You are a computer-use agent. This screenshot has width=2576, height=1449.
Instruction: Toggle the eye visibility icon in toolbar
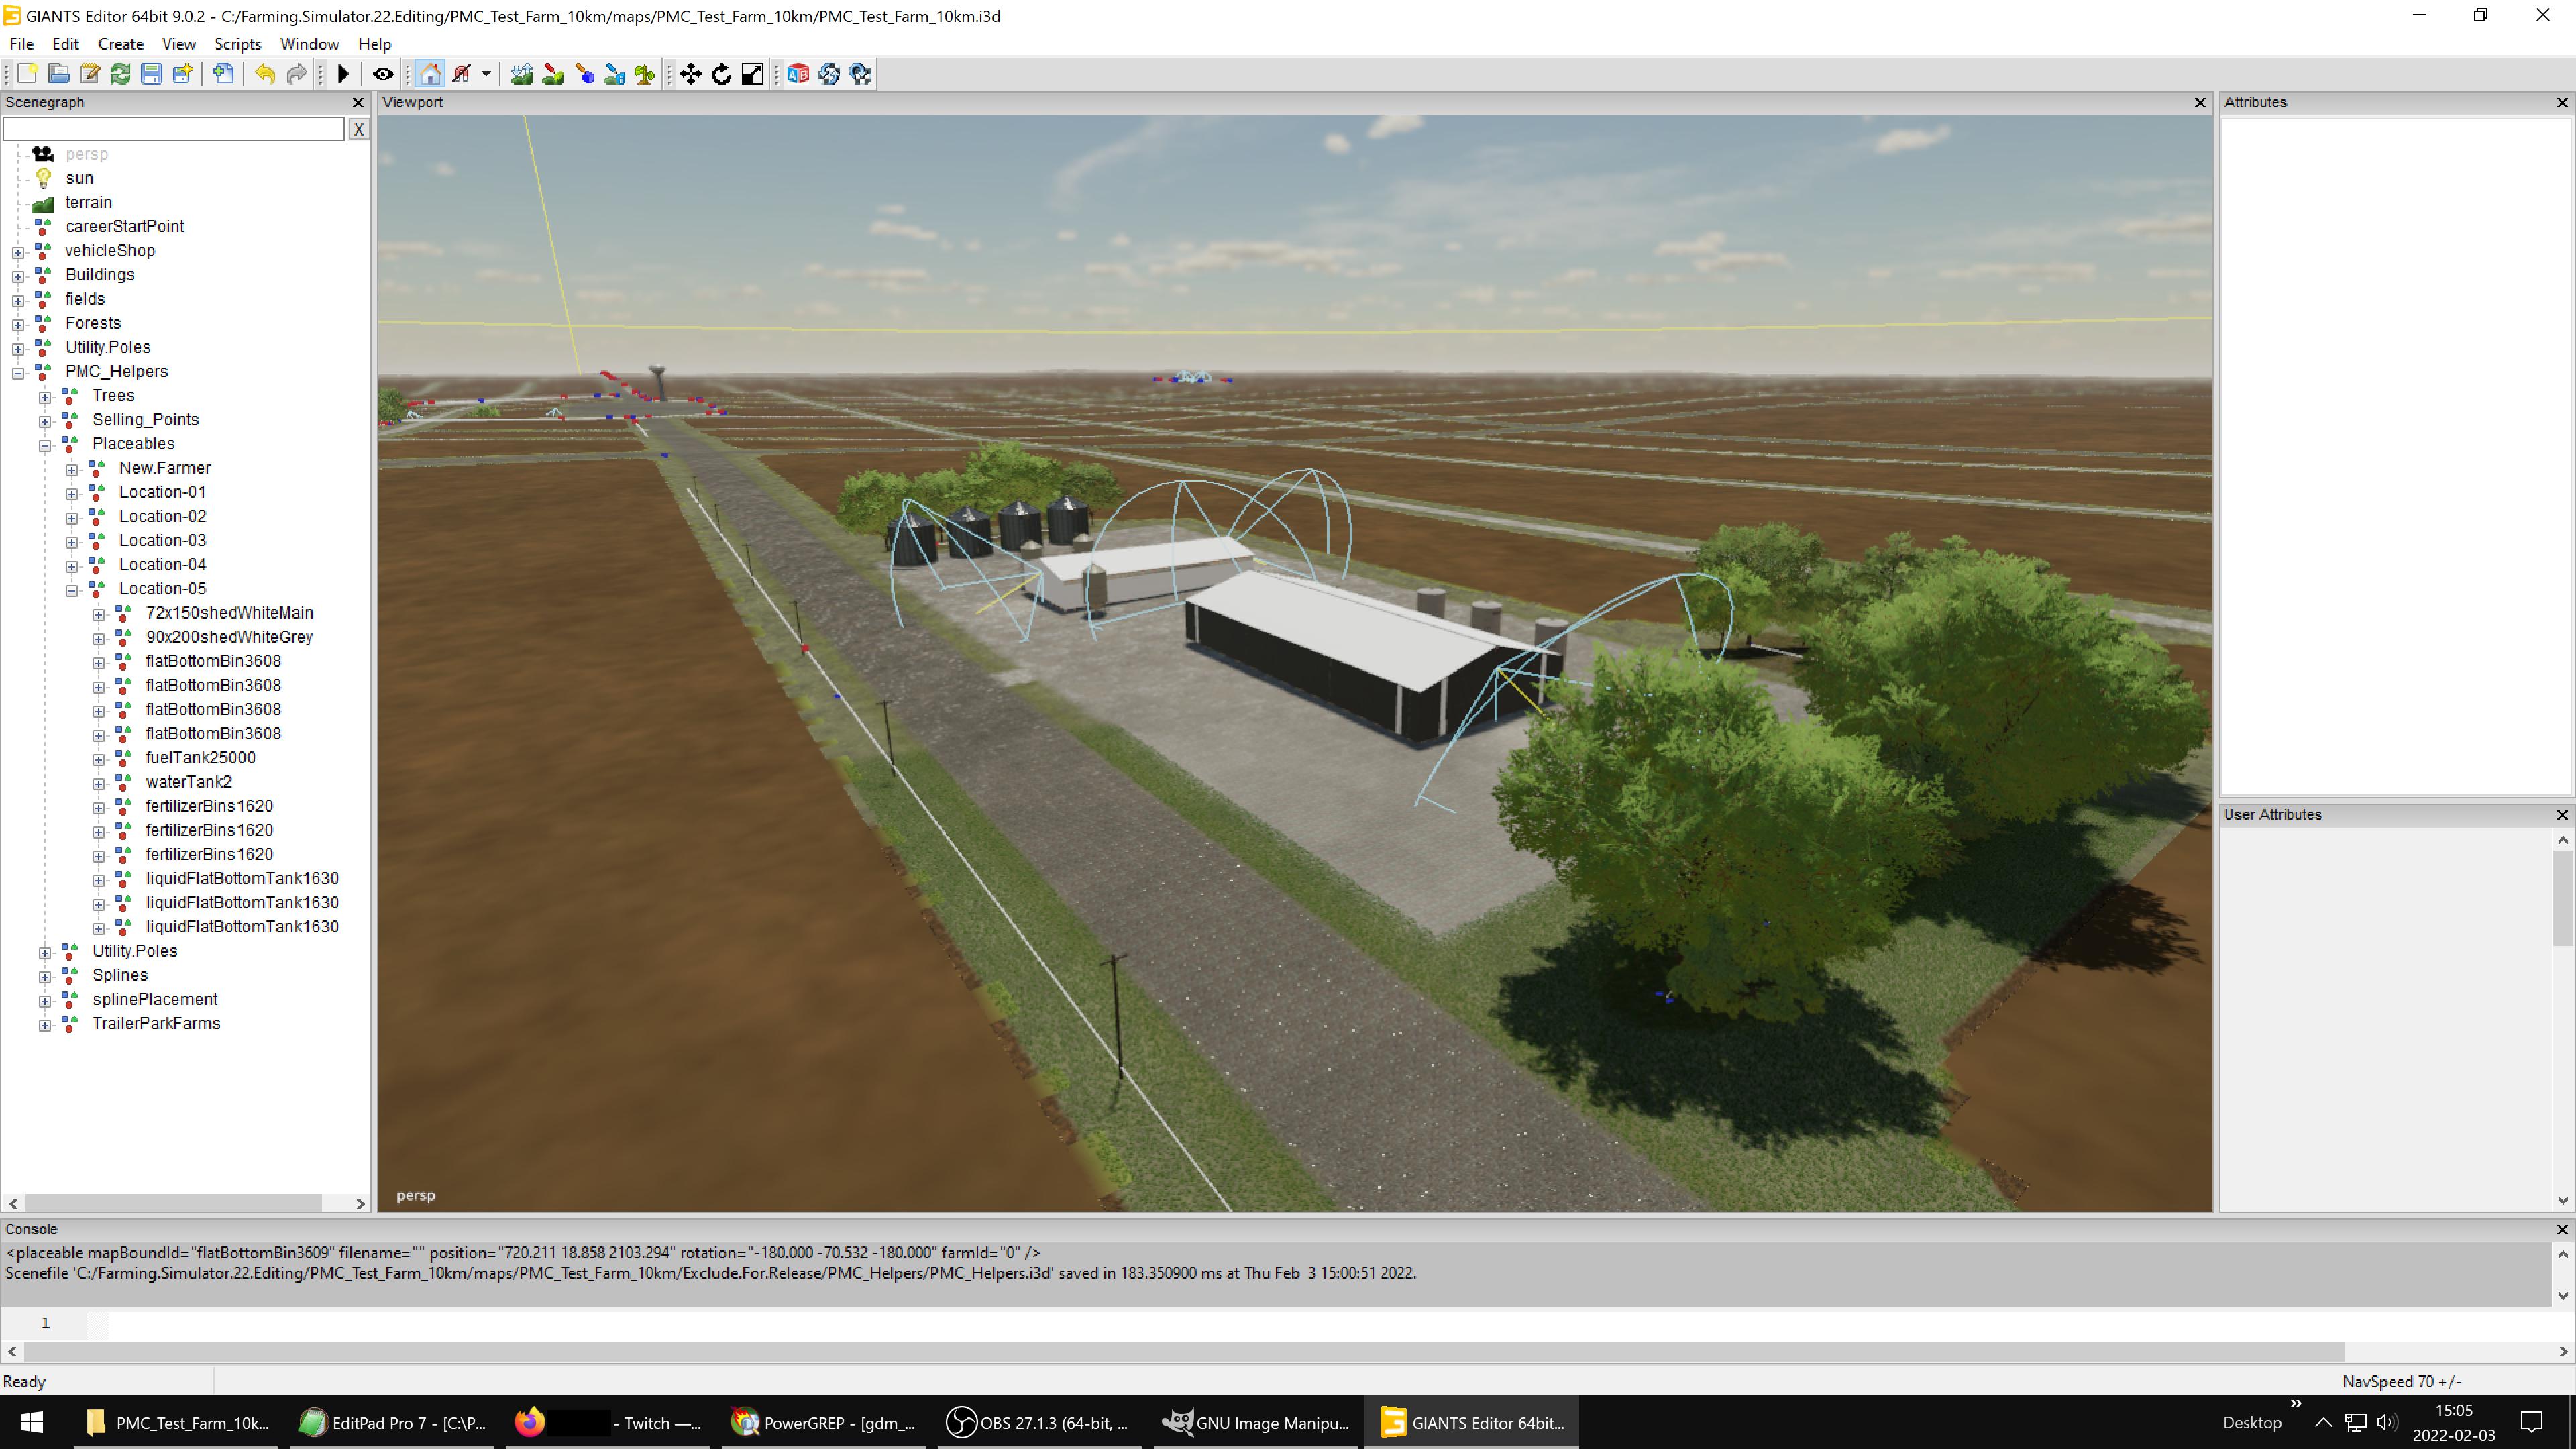pyautogui.click(x=383, y=74)
